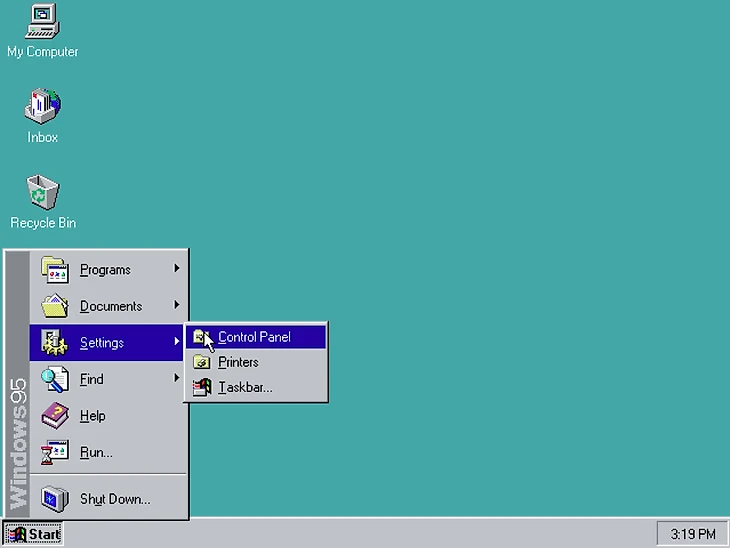Click the Control Panel folder icon
Image resolution: width=730 pixels, height=548 pixels.
201,337
